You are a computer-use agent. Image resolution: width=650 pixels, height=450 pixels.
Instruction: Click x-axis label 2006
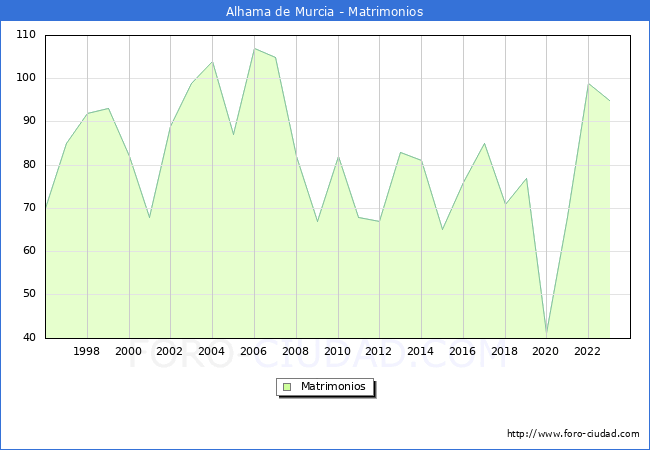coord(253,351)
